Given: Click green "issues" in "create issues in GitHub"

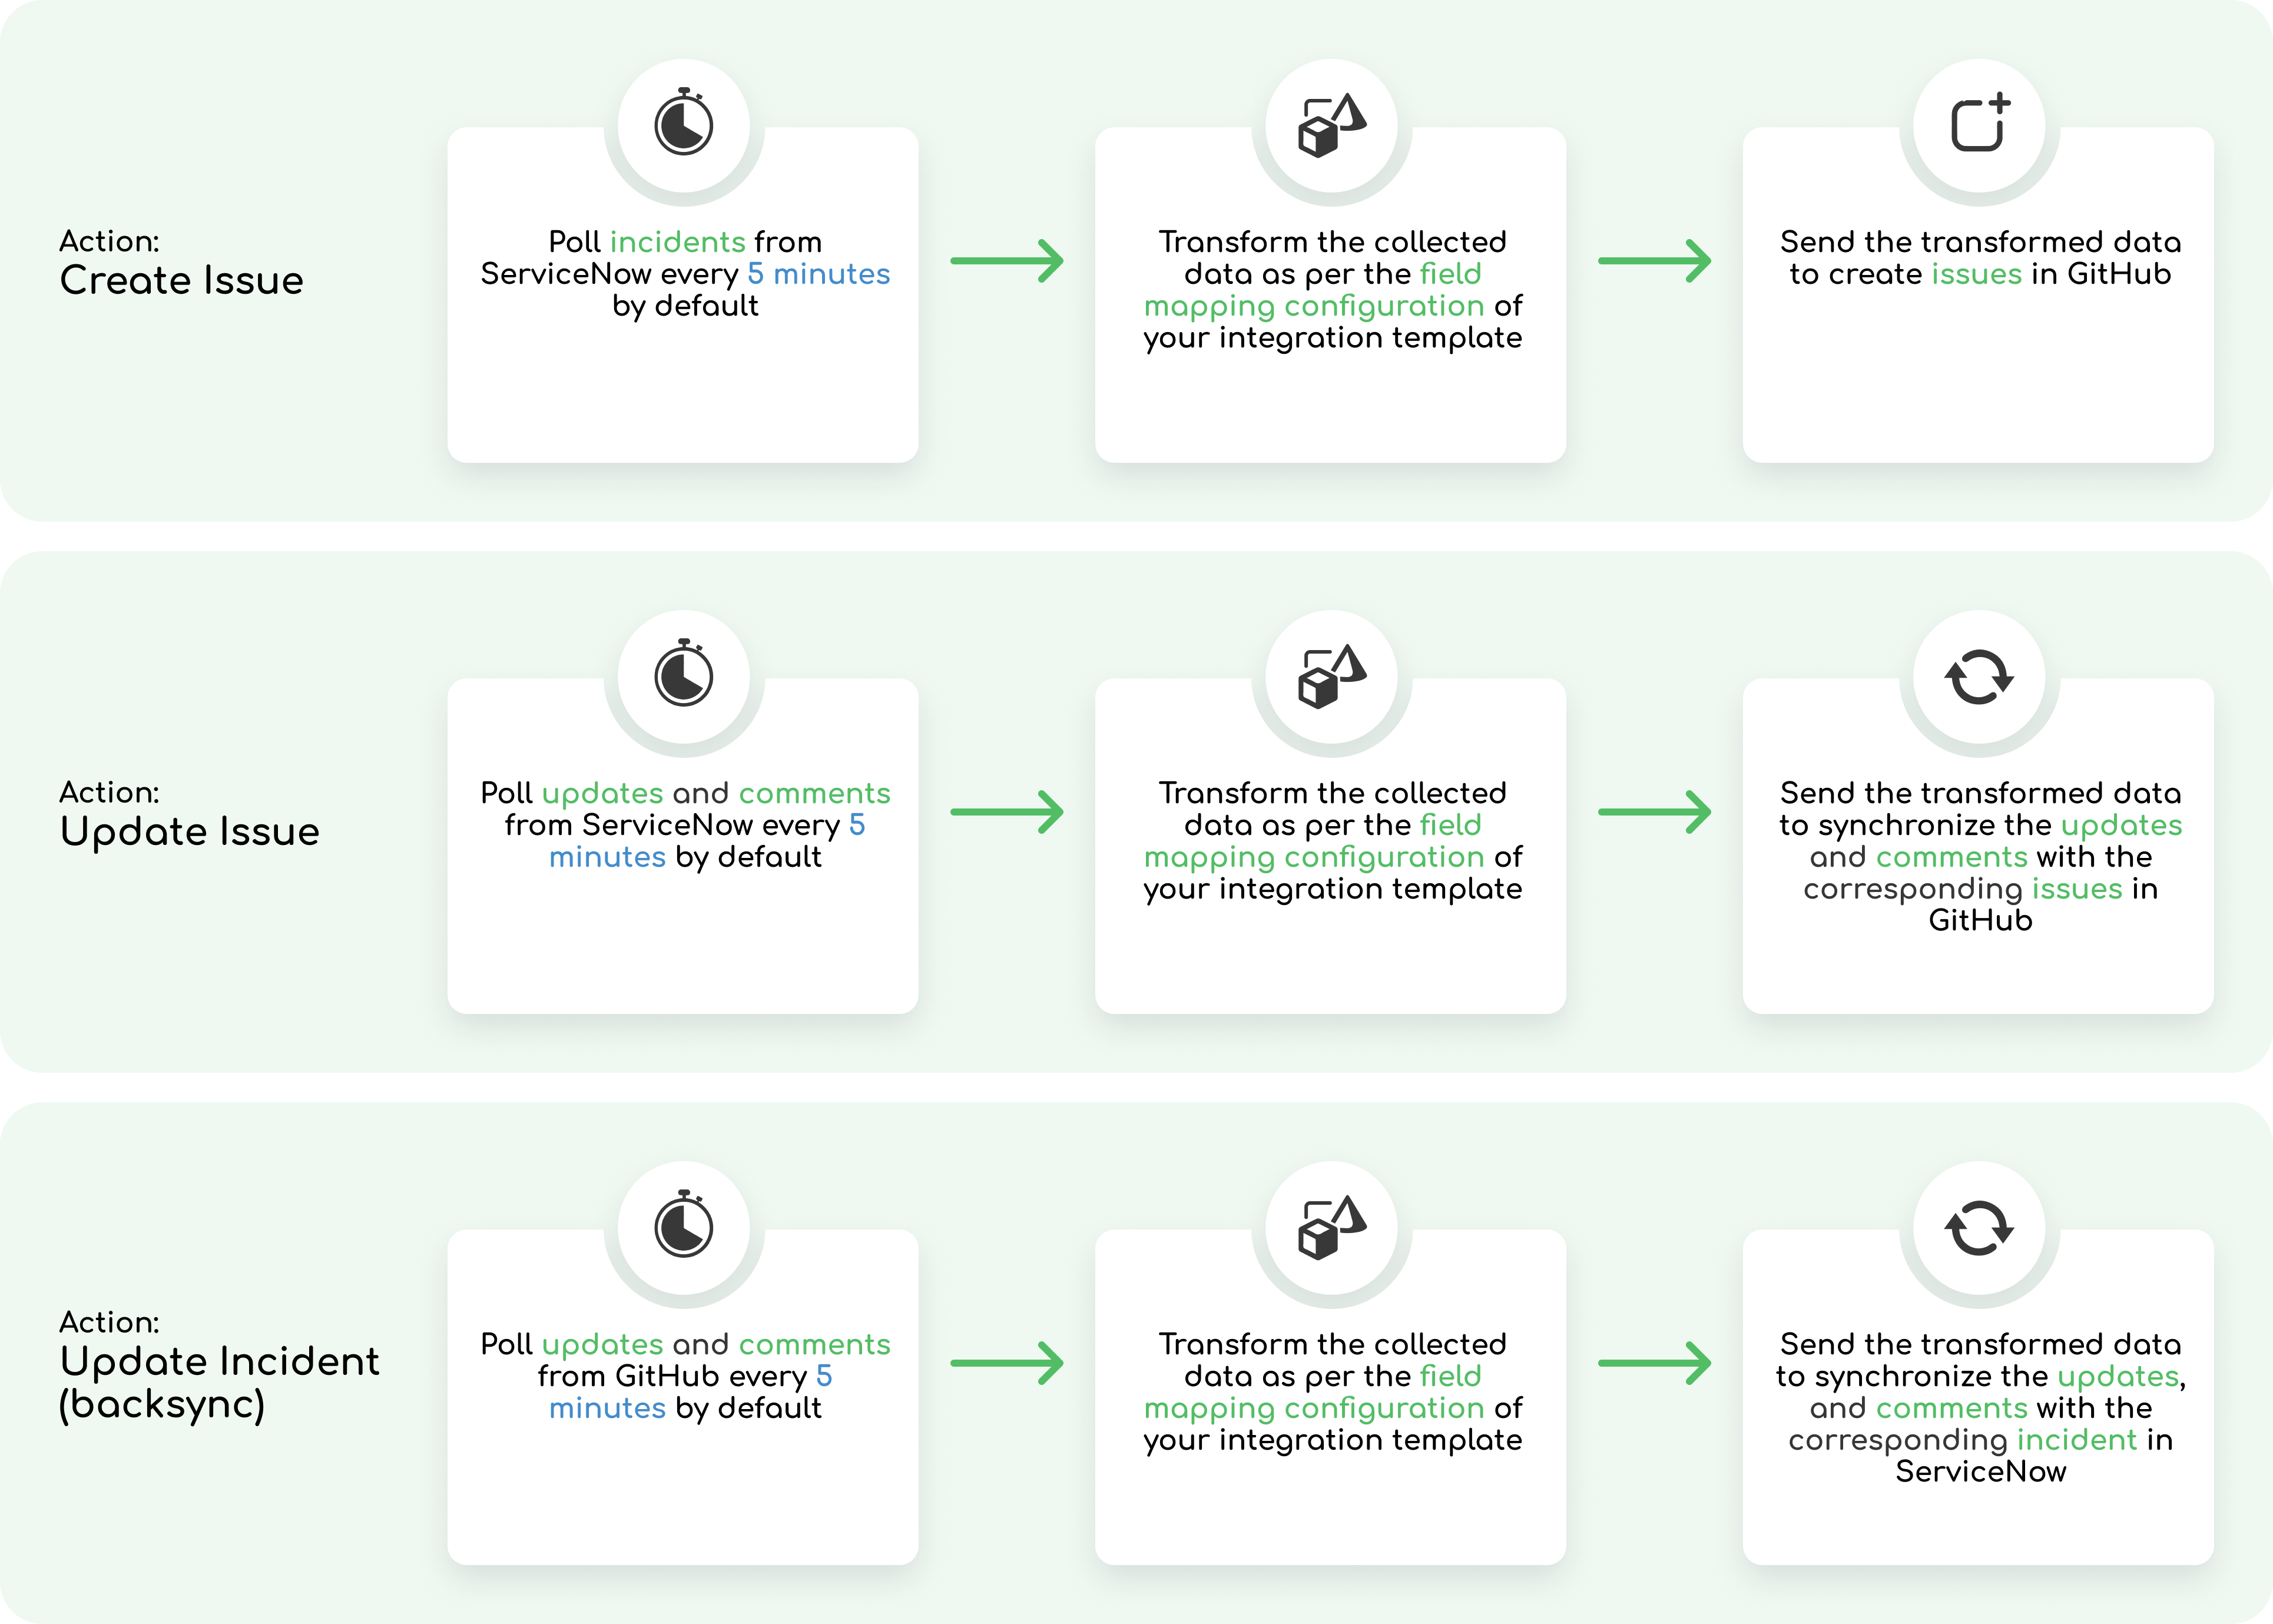Looking at the screenshot, I should tap(1976, 274).
